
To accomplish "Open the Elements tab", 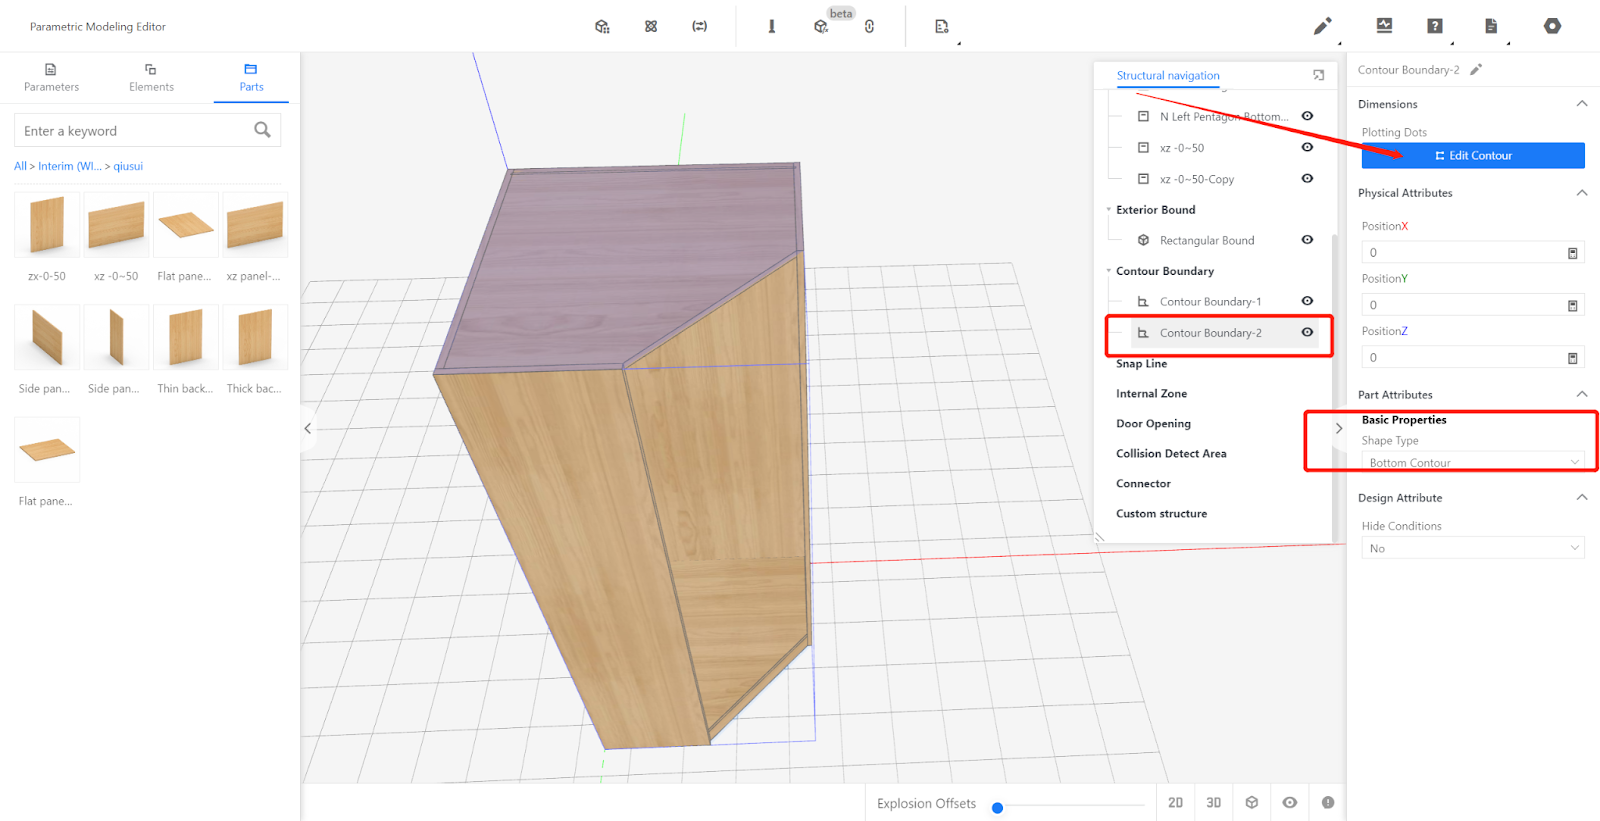I will coord(151,77).
